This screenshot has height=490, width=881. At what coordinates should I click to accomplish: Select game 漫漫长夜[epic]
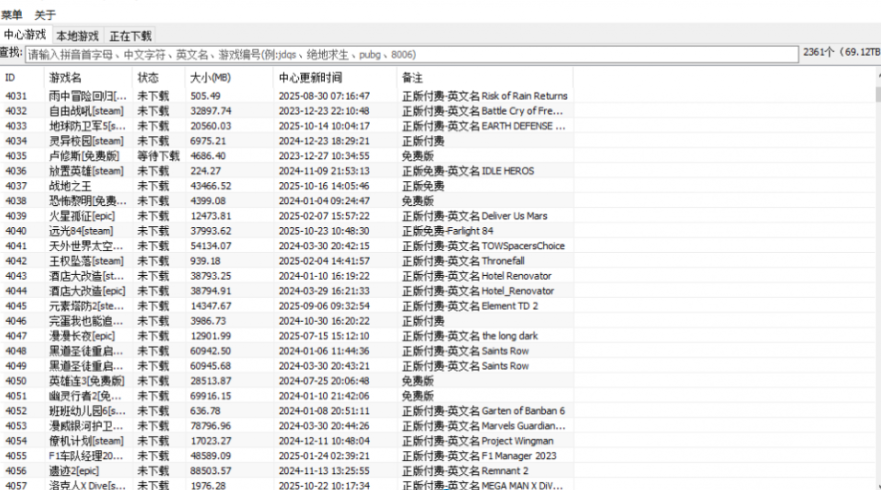(81, 336)
